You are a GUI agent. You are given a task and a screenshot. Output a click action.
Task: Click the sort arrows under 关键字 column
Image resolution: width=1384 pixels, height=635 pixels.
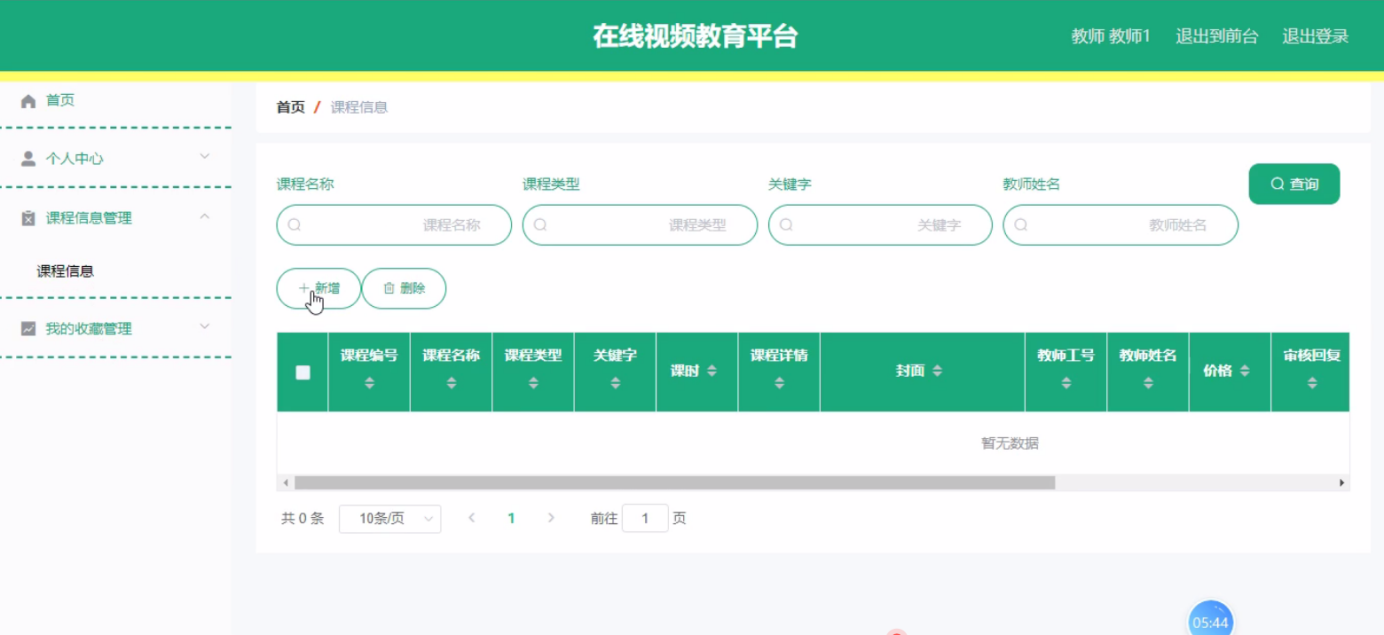point(615,383)
